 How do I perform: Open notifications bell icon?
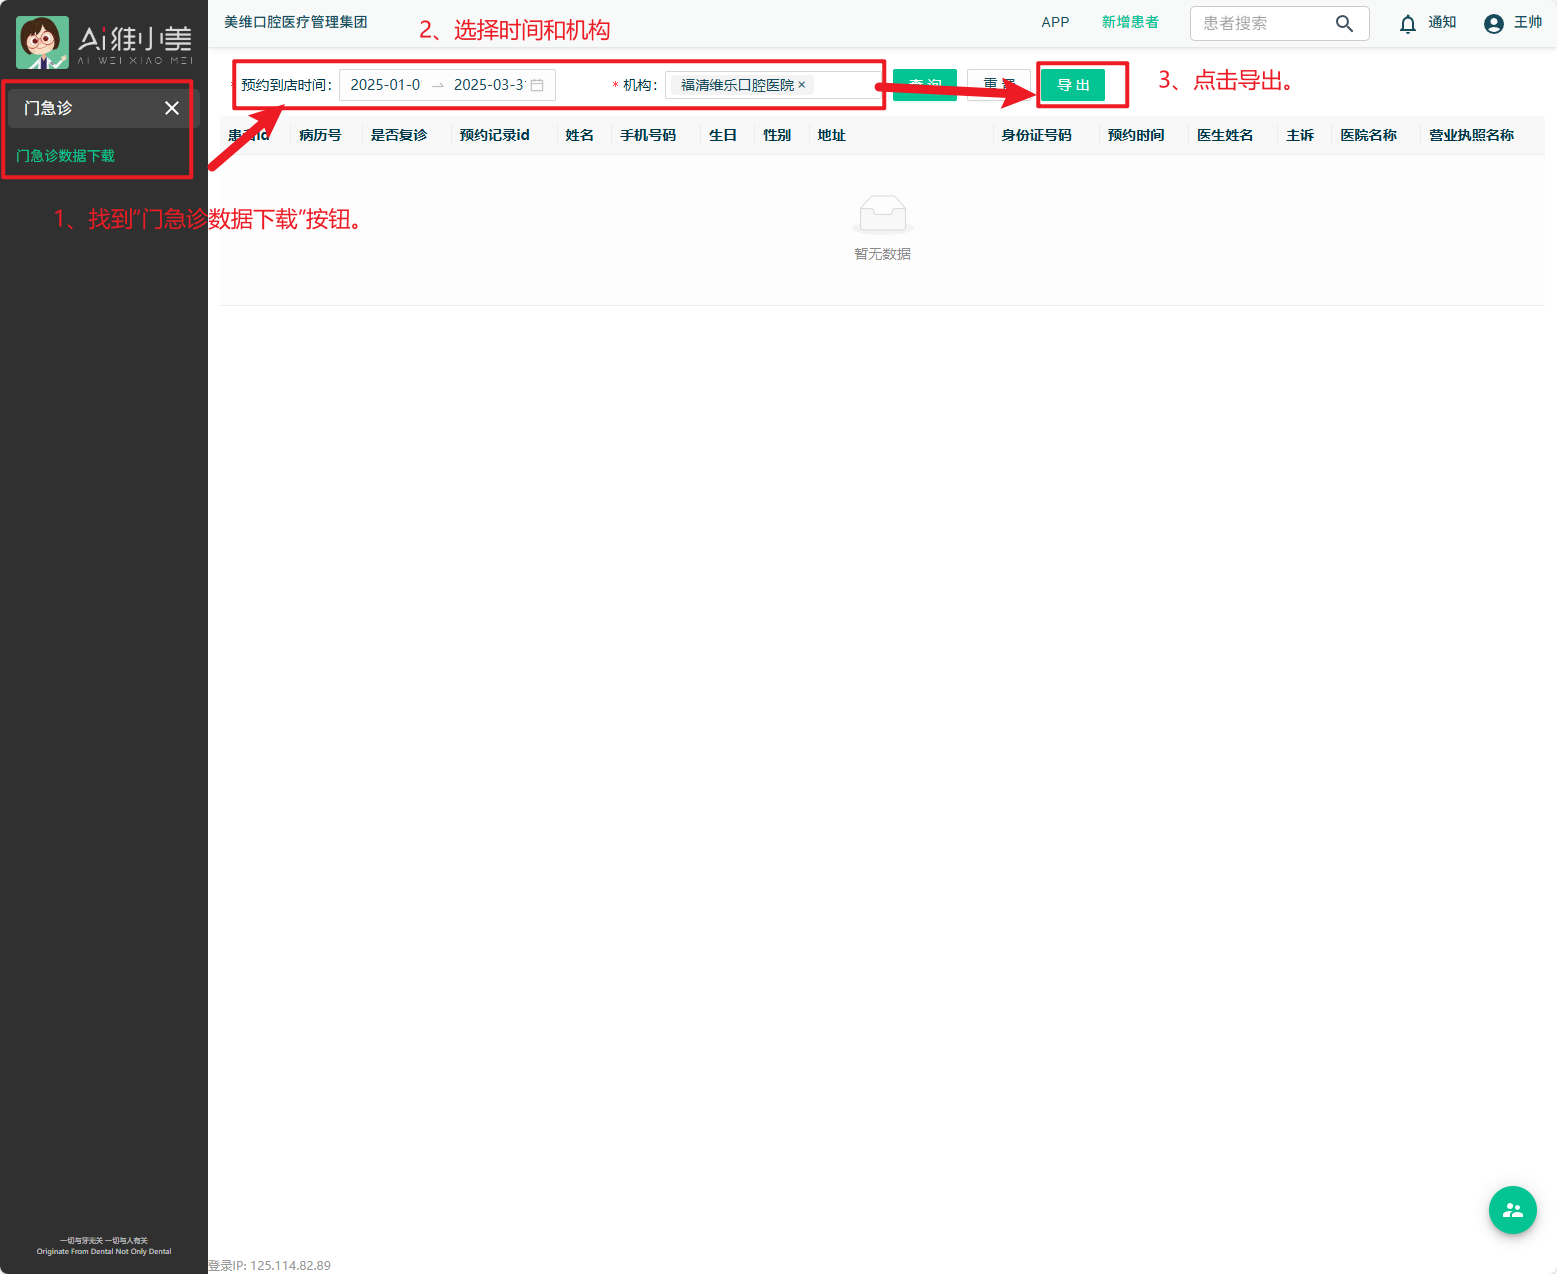[x=1408, y=24]
